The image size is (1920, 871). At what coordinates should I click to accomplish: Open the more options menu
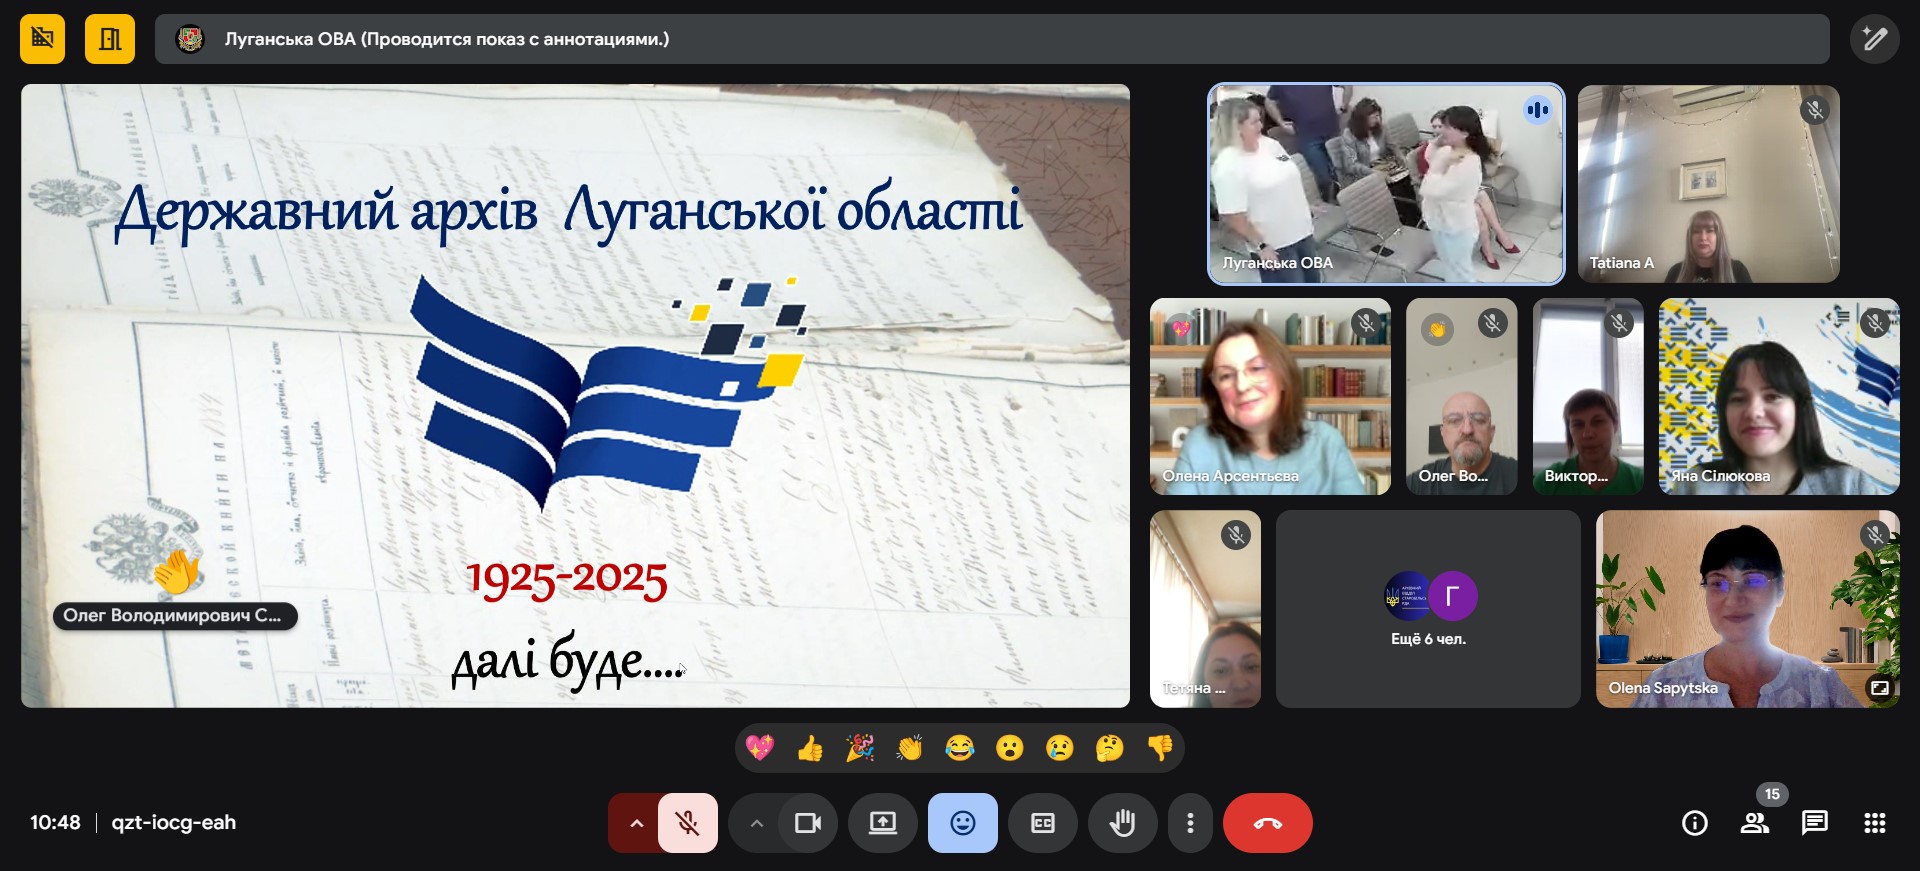point(1190,823)
